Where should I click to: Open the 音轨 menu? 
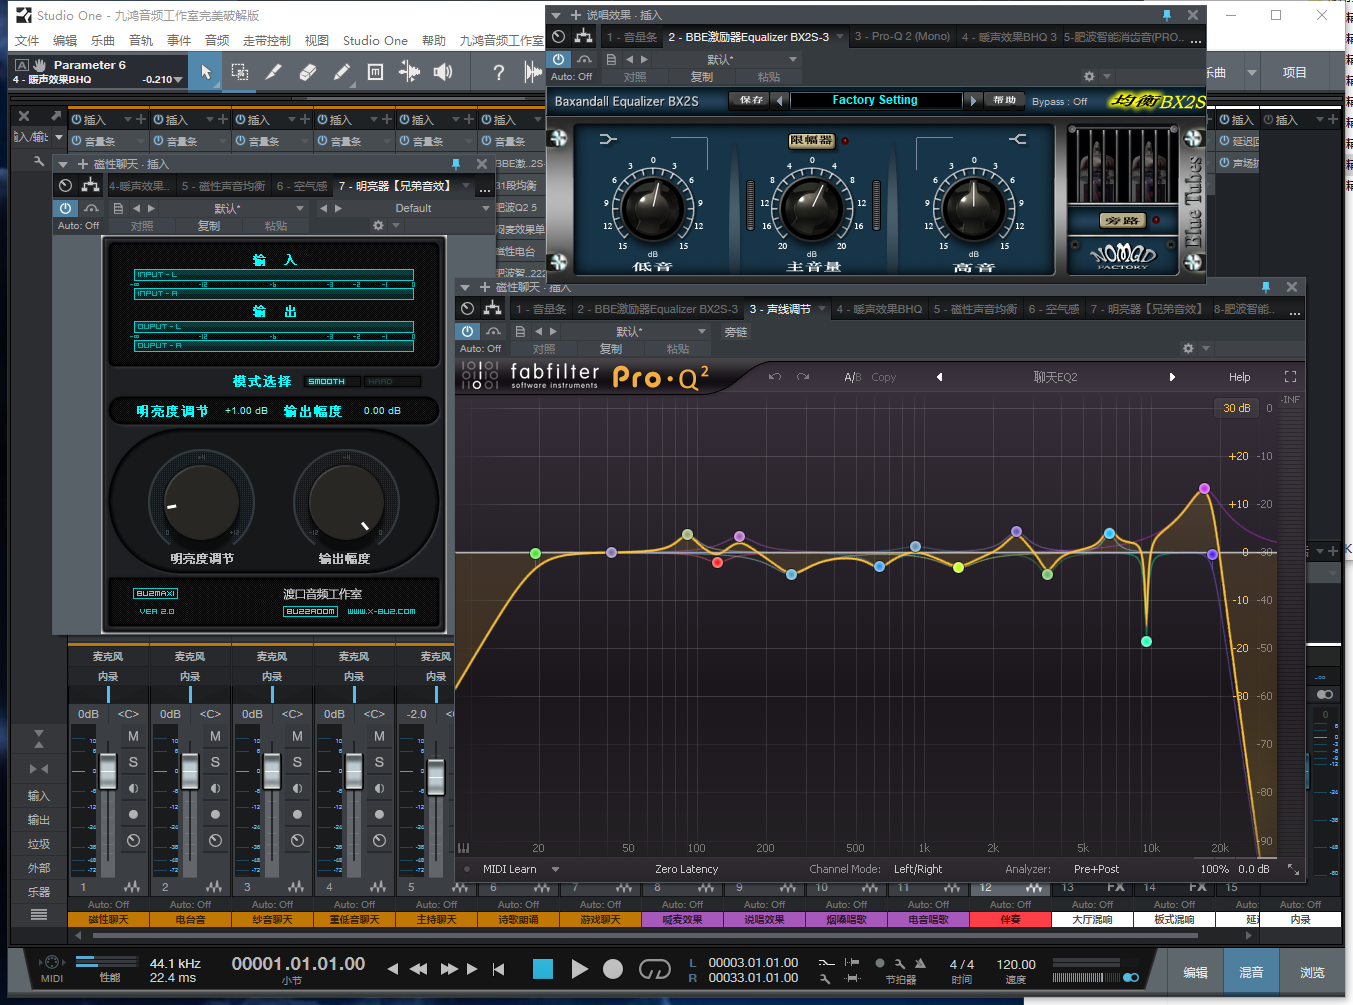(141, 41)
